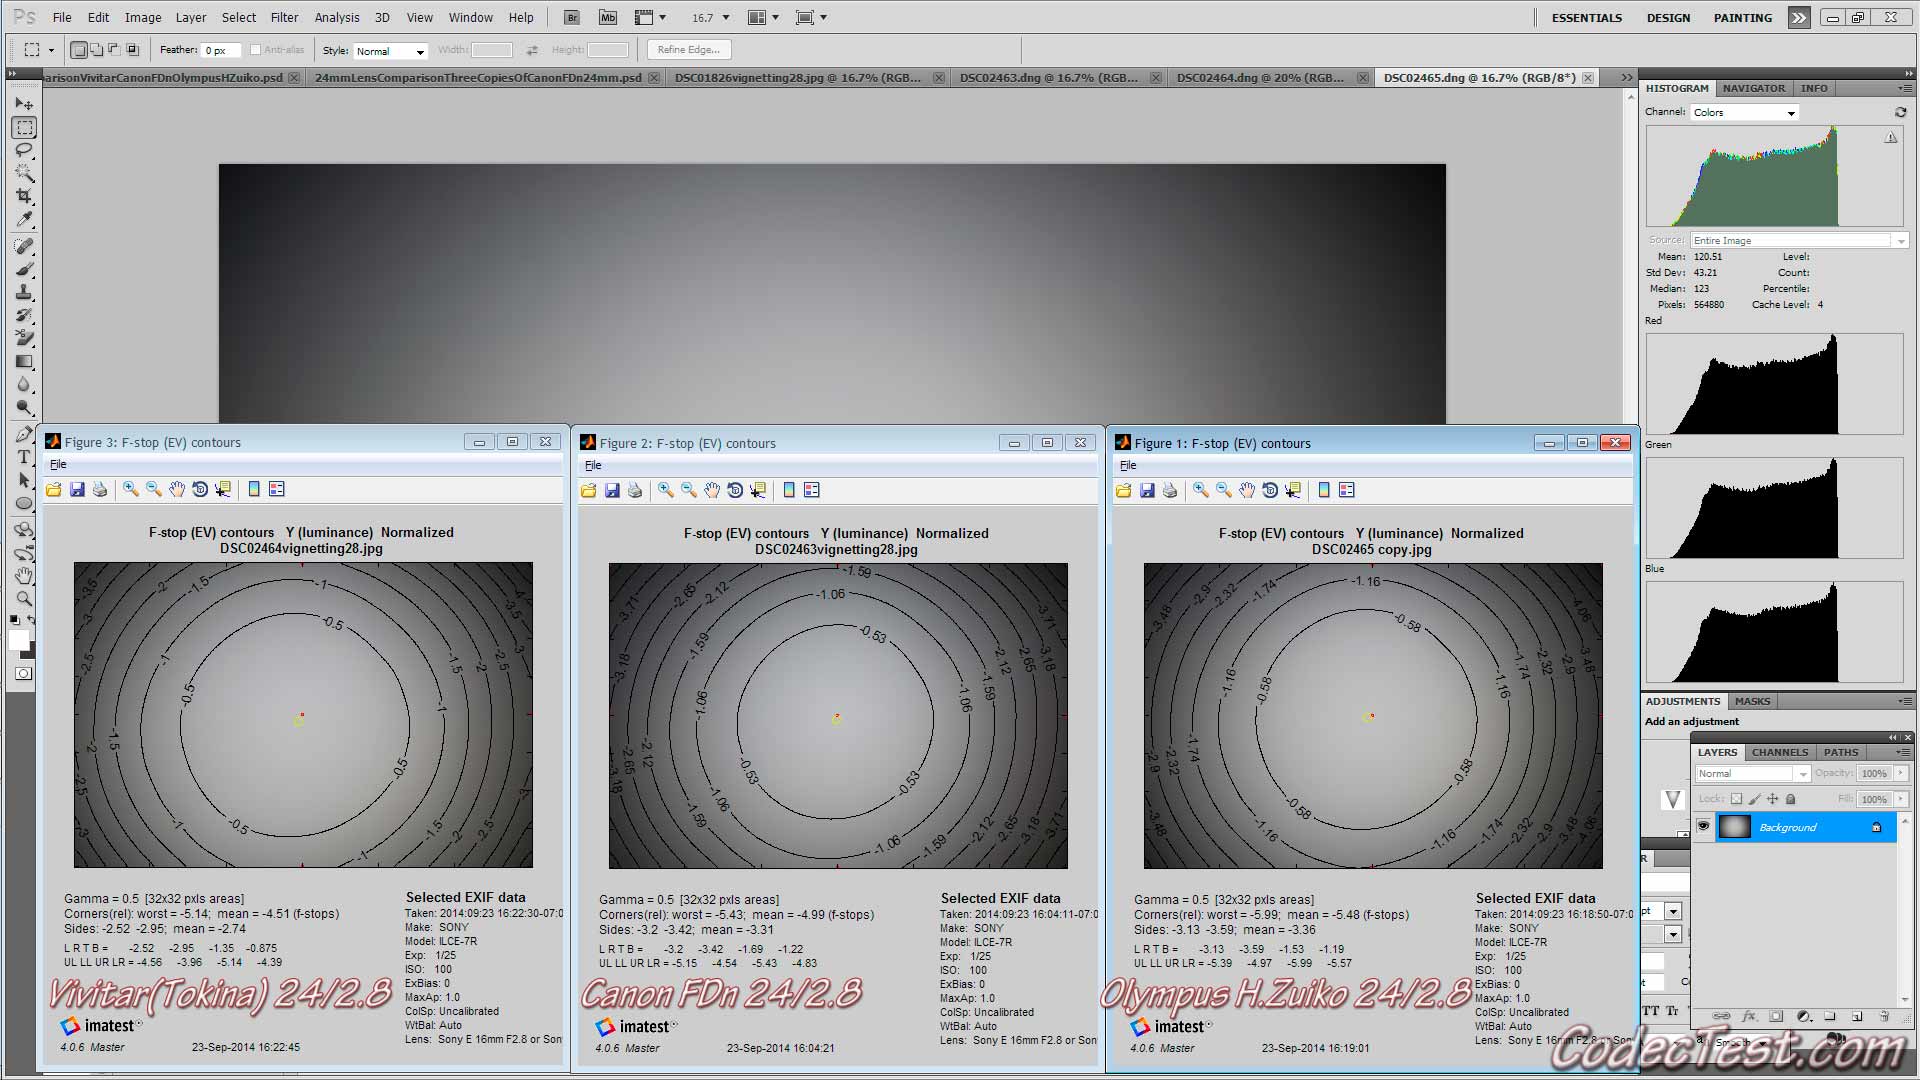
Task: Select the Brush tool
Action: (x=24, y=269)
